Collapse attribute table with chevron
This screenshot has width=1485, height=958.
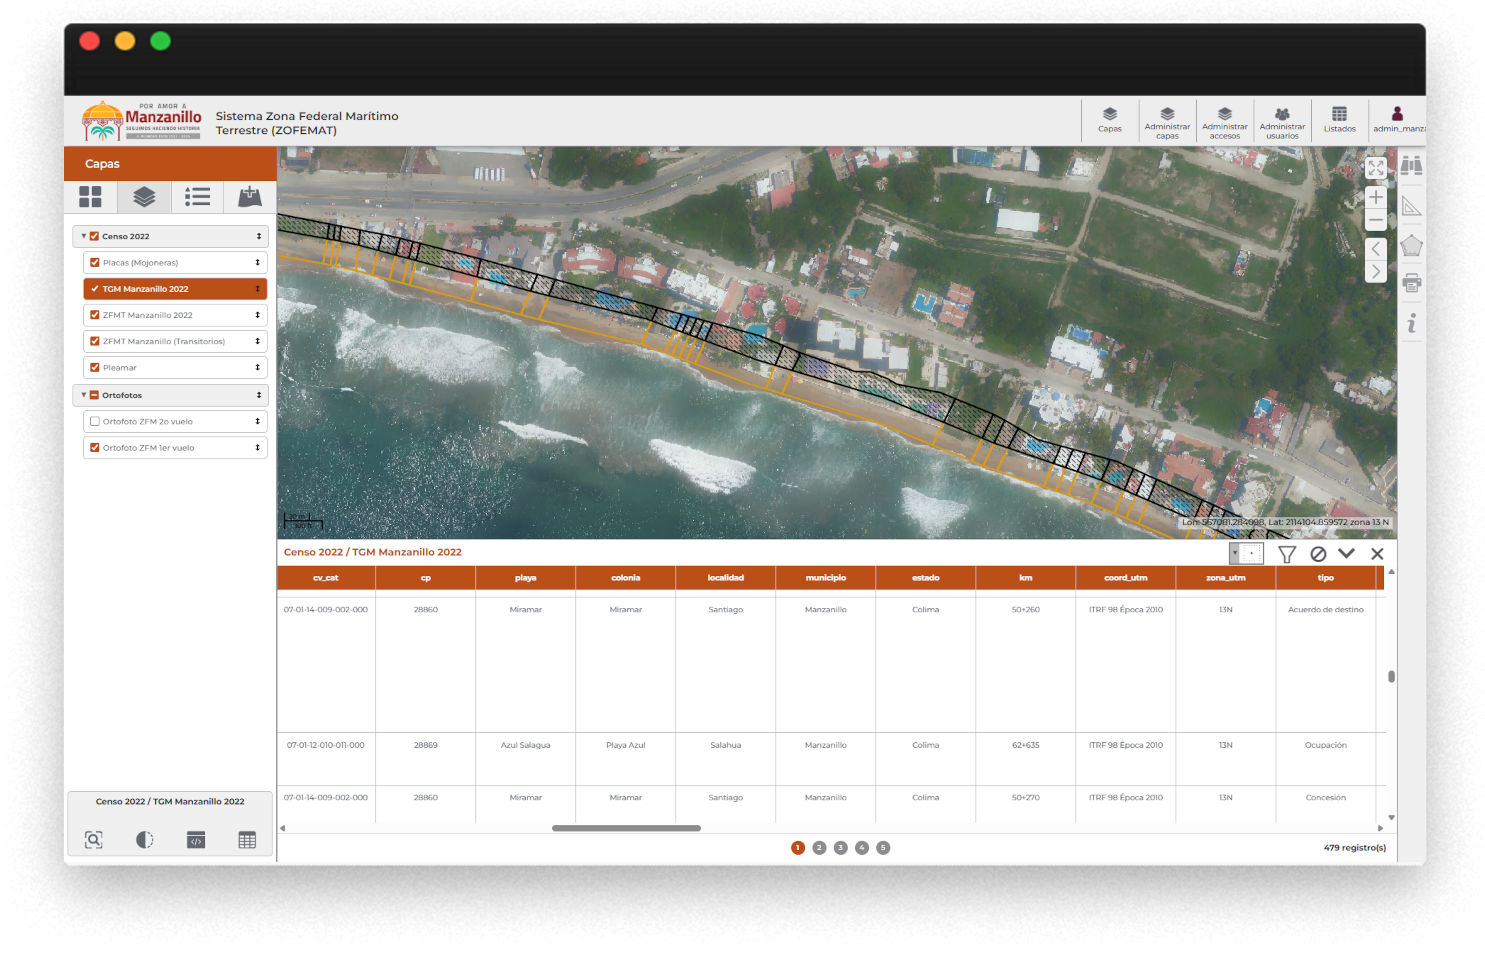point(1346,554)
